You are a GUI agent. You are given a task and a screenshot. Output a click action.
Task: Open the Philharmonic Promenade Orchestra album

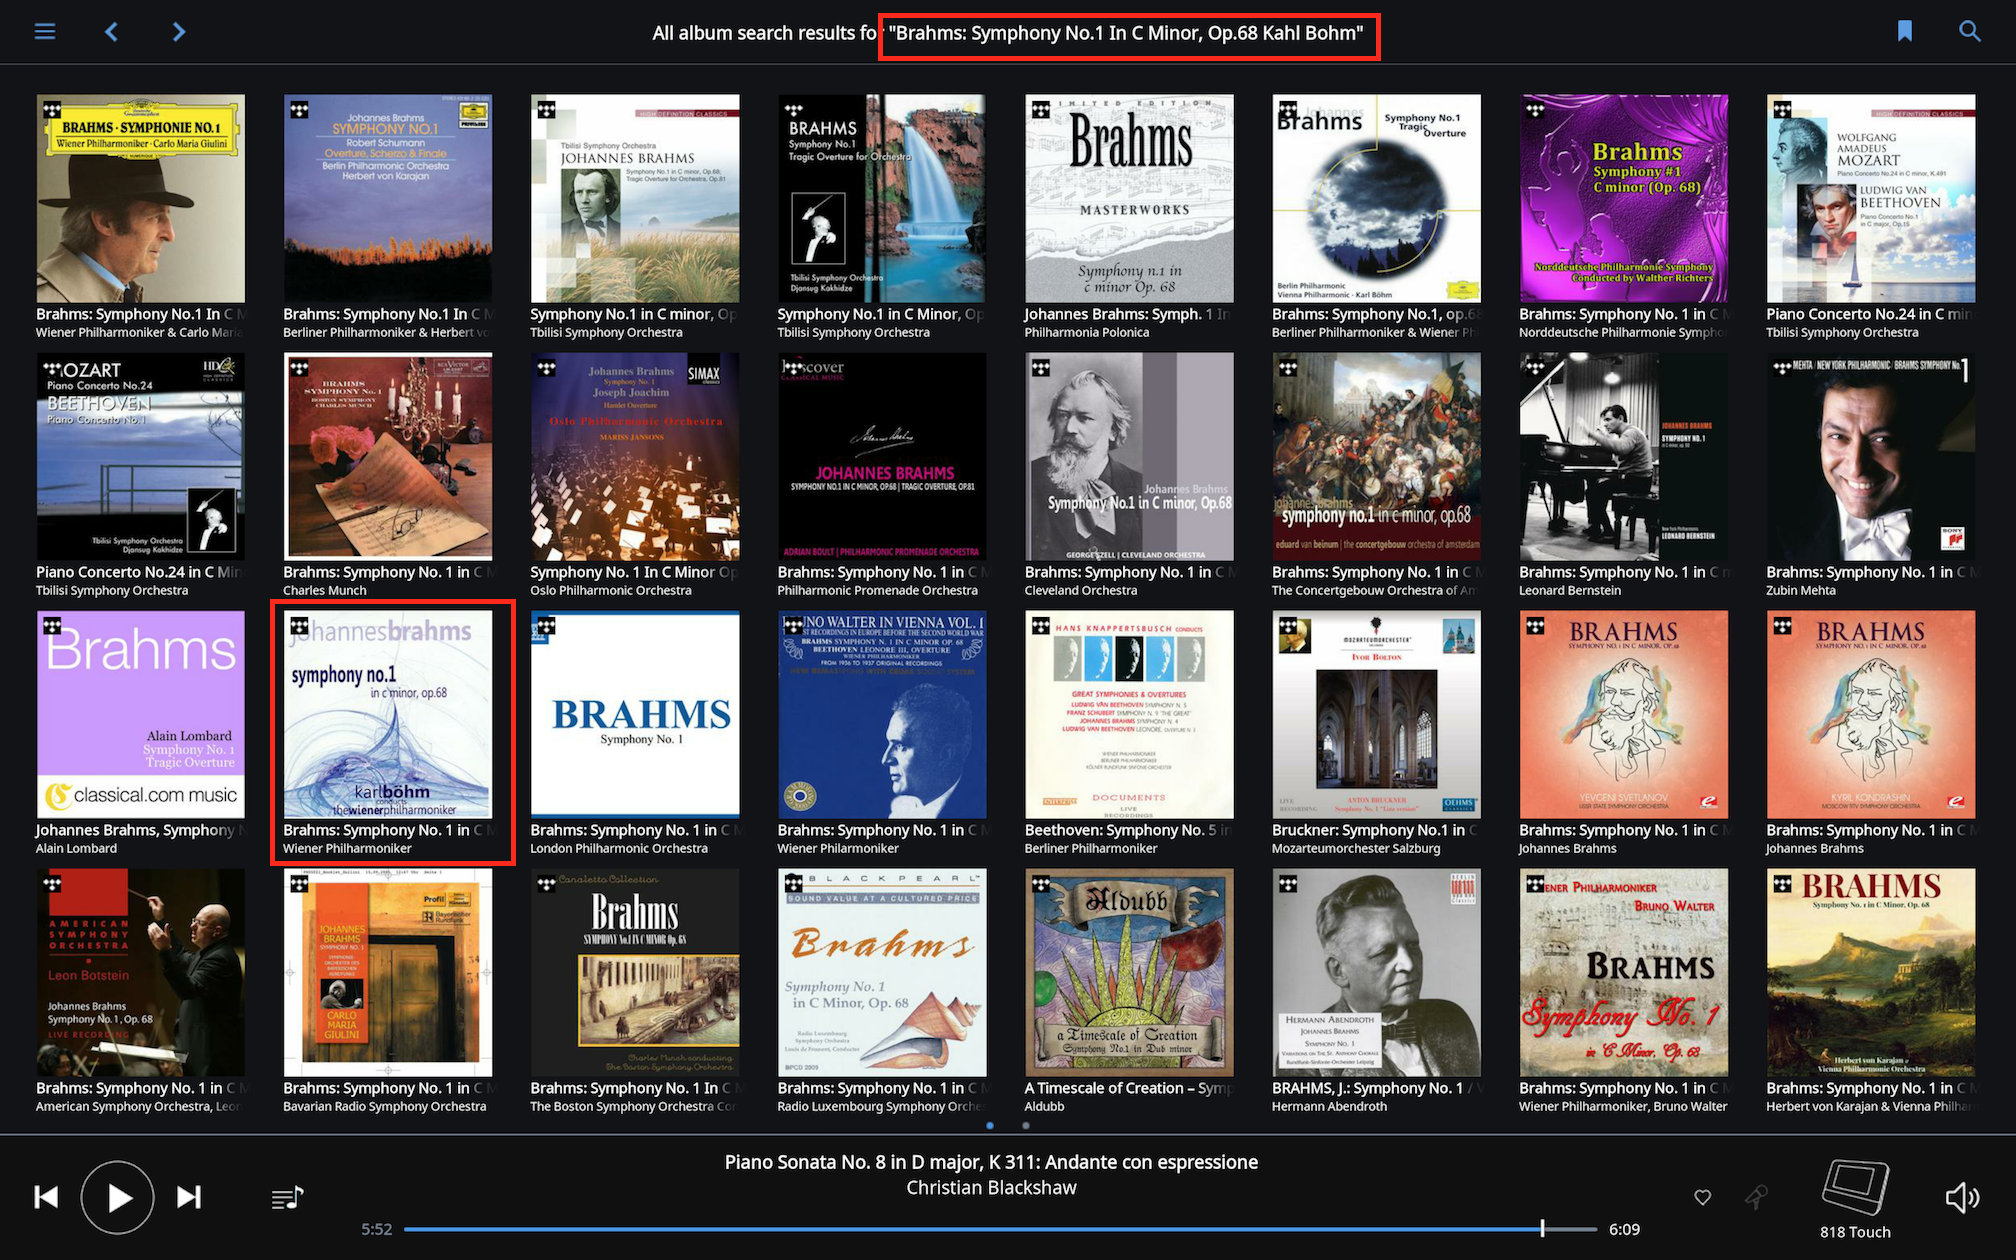pyautogui.click(x=882, y=457)
